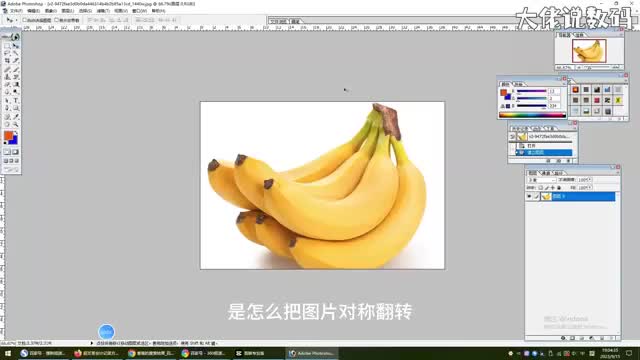
Task: Switch to the Channels tab
Action: [x=546, y=173]
